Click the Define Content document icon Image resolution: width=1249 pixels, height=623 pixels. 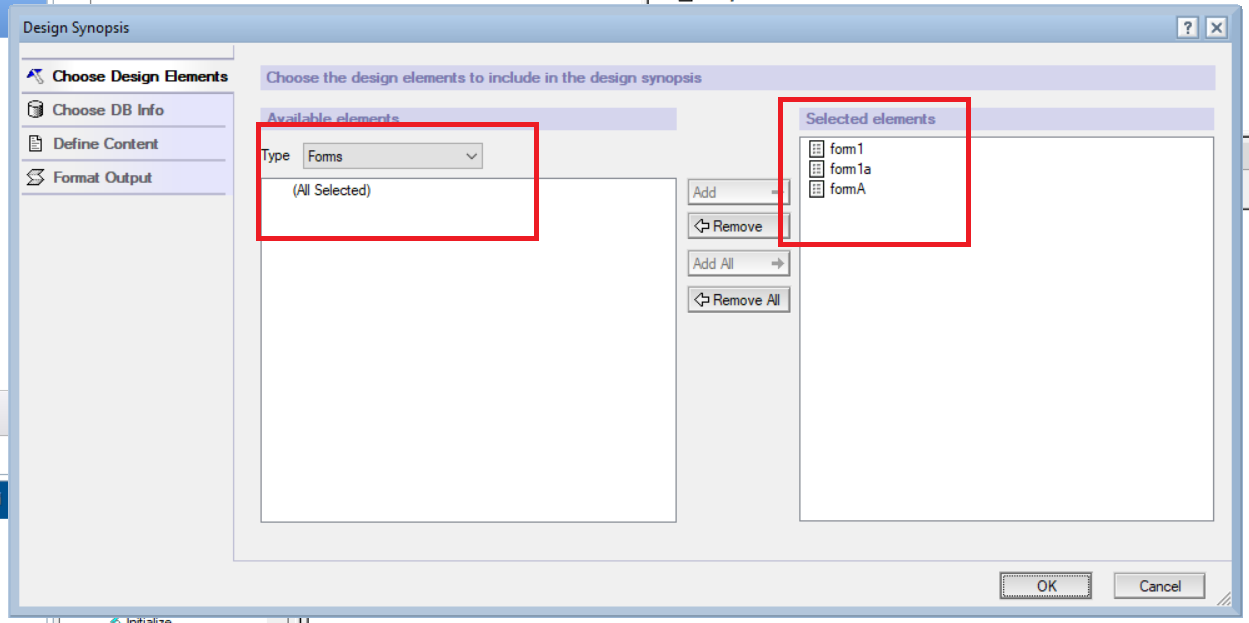(x=34, y=143)
